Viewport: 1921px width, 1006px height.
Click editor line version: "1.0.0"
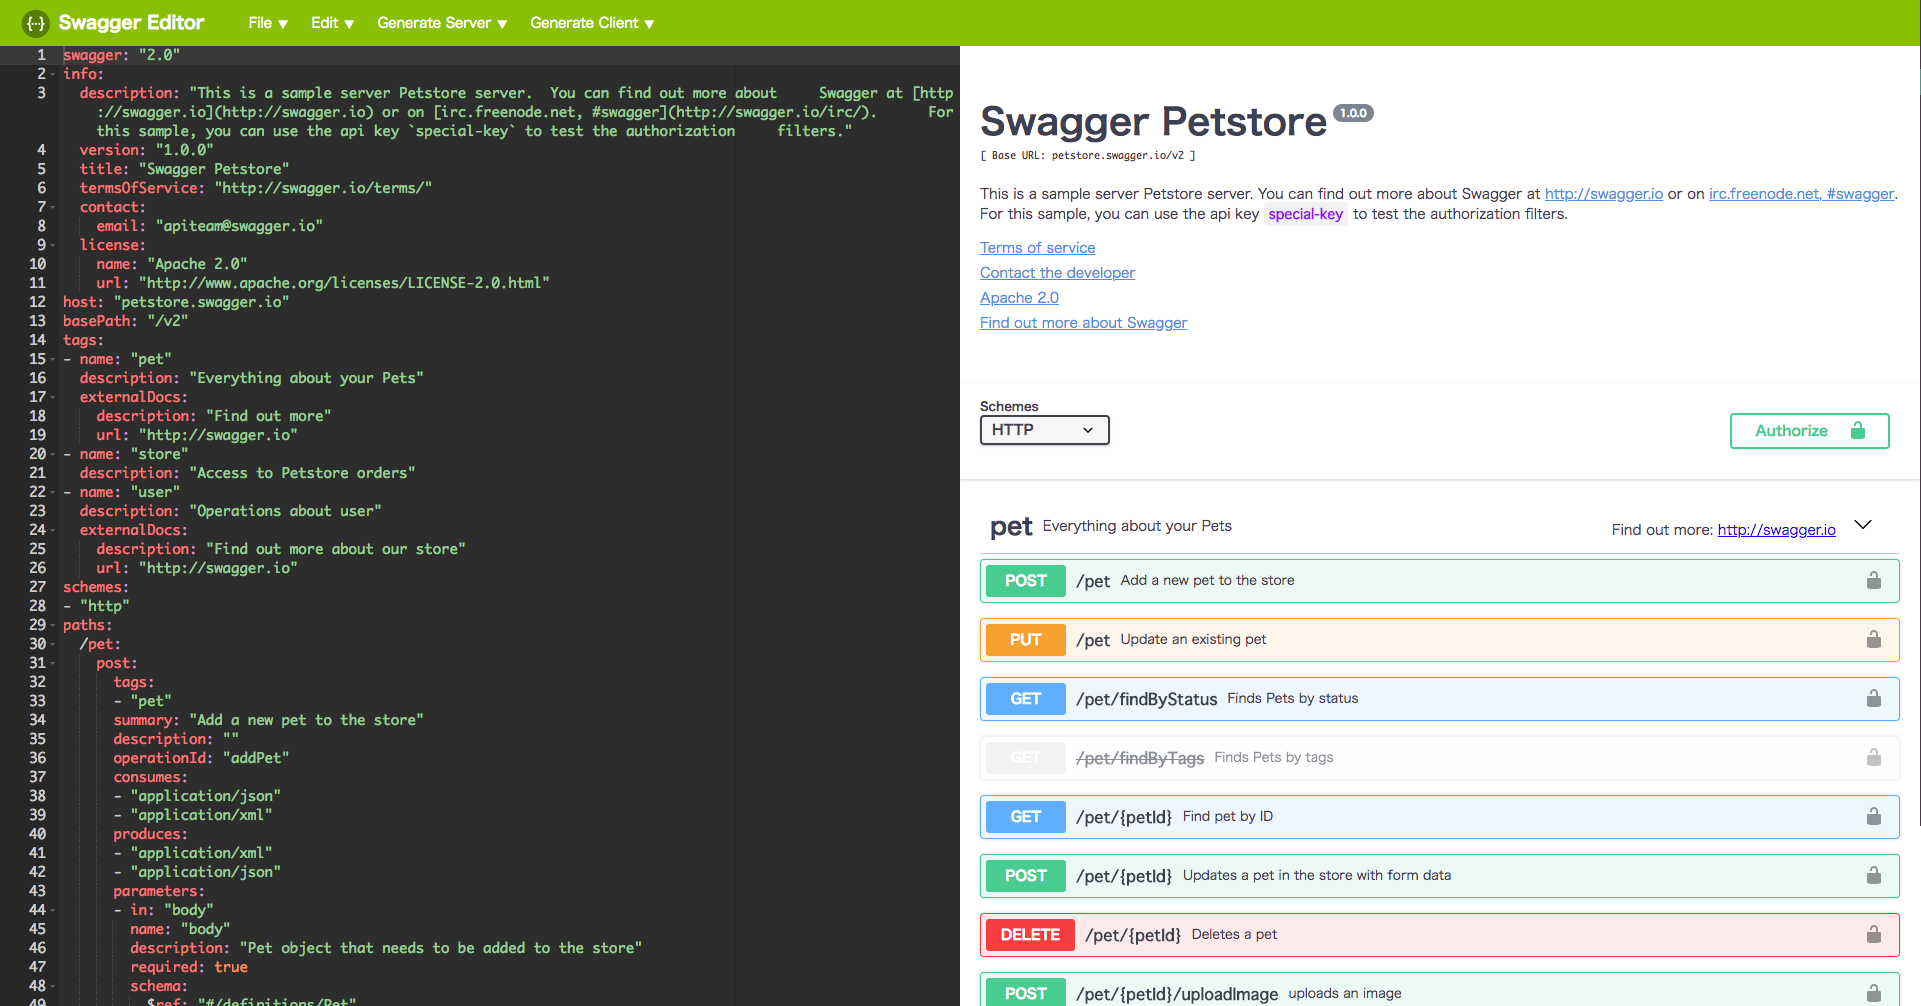146,150
